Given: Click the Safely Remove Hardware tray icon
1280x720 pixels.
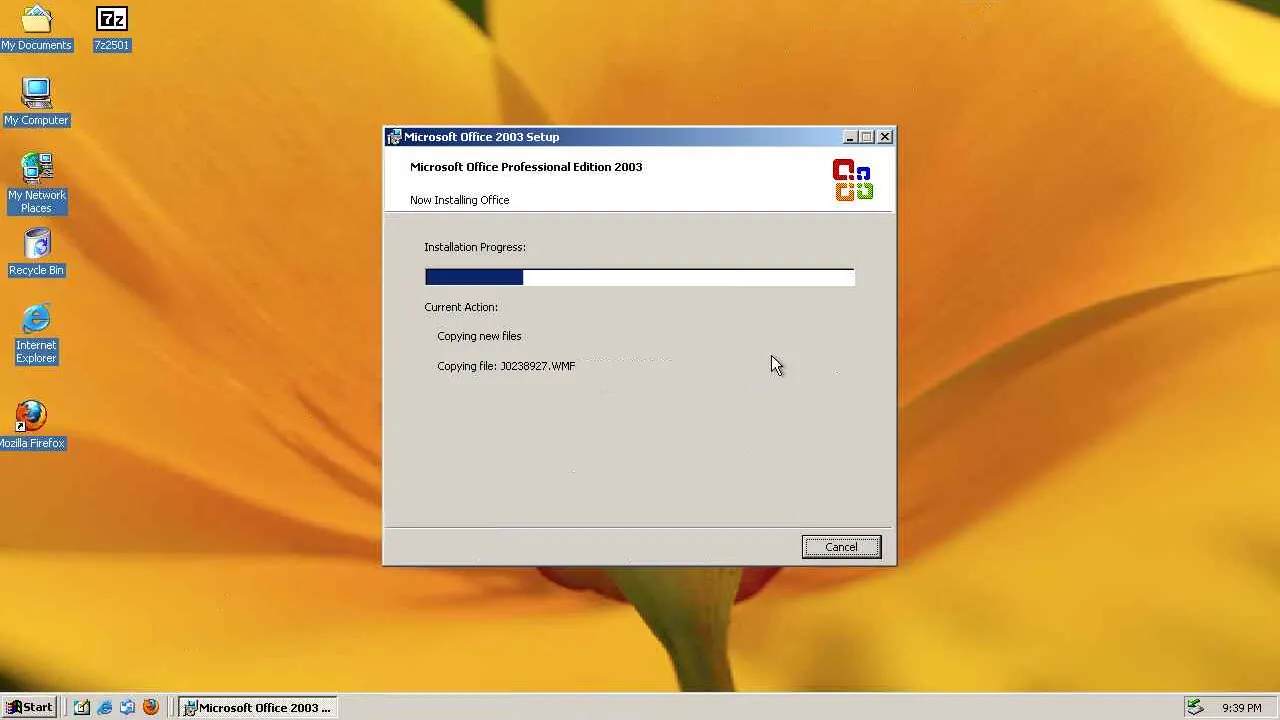Looking at the screenshot, I should [1195, 707].
